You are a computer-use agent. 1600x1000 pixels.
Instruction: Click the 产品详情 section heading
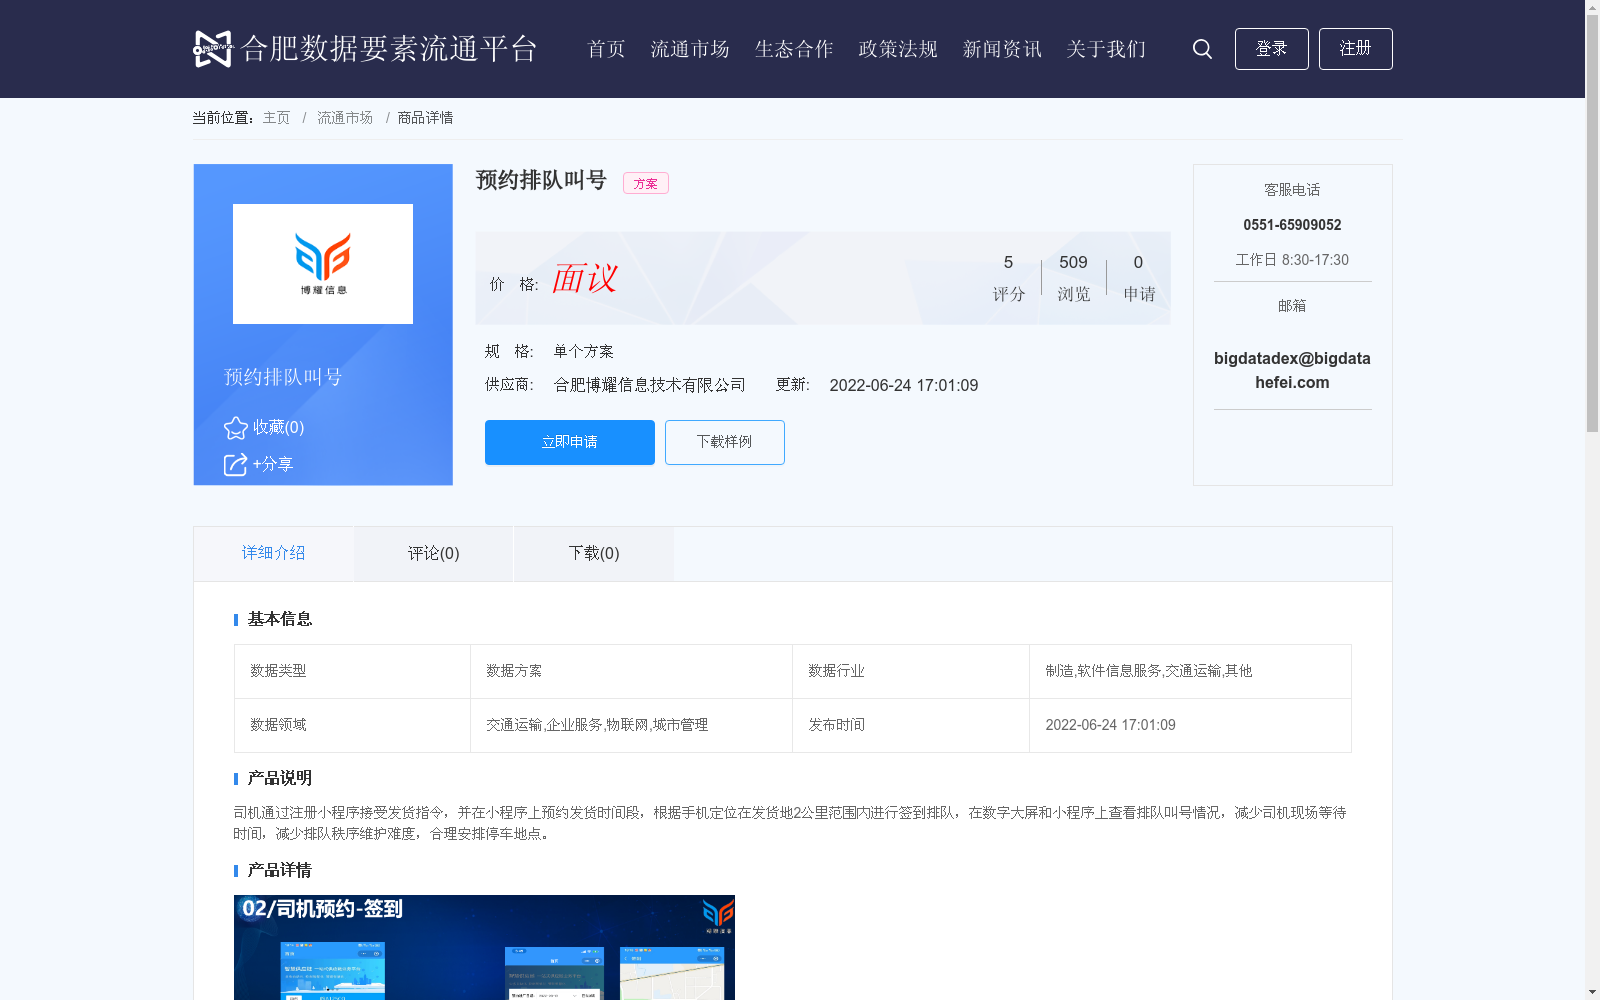(x=280, y=870)
